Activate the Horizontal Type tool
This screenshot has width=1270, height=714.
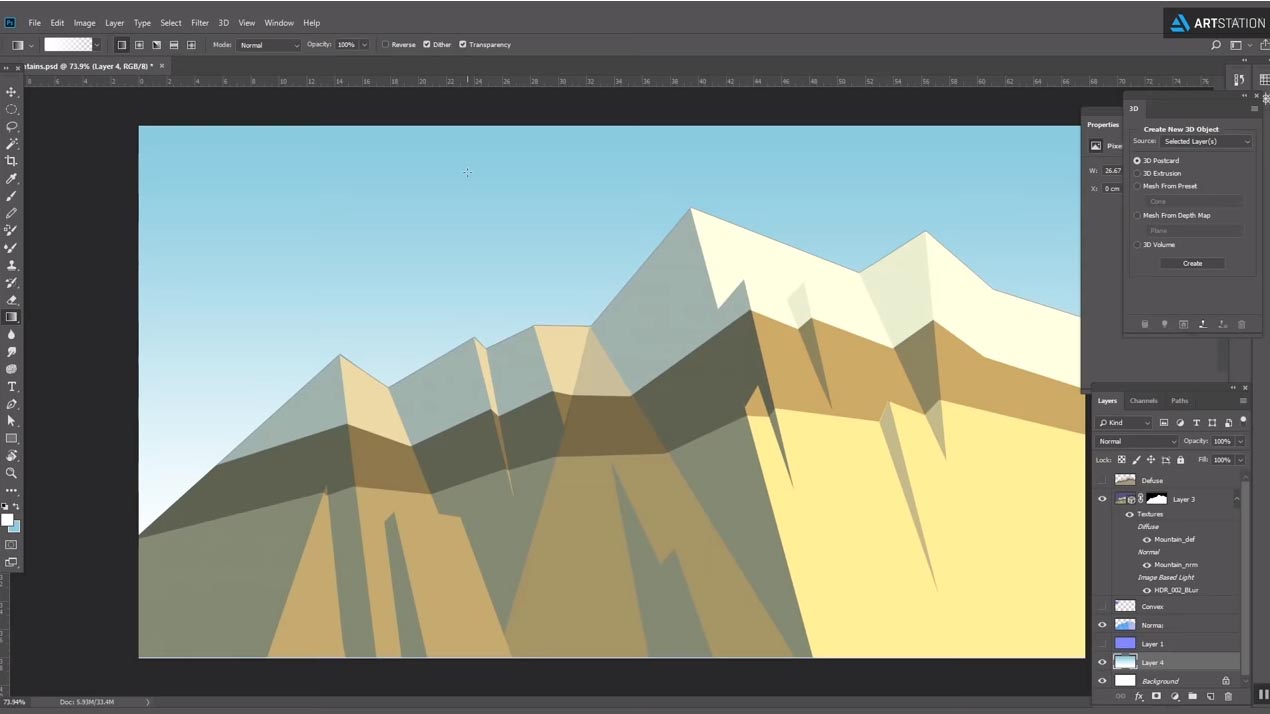pos(12,387)
